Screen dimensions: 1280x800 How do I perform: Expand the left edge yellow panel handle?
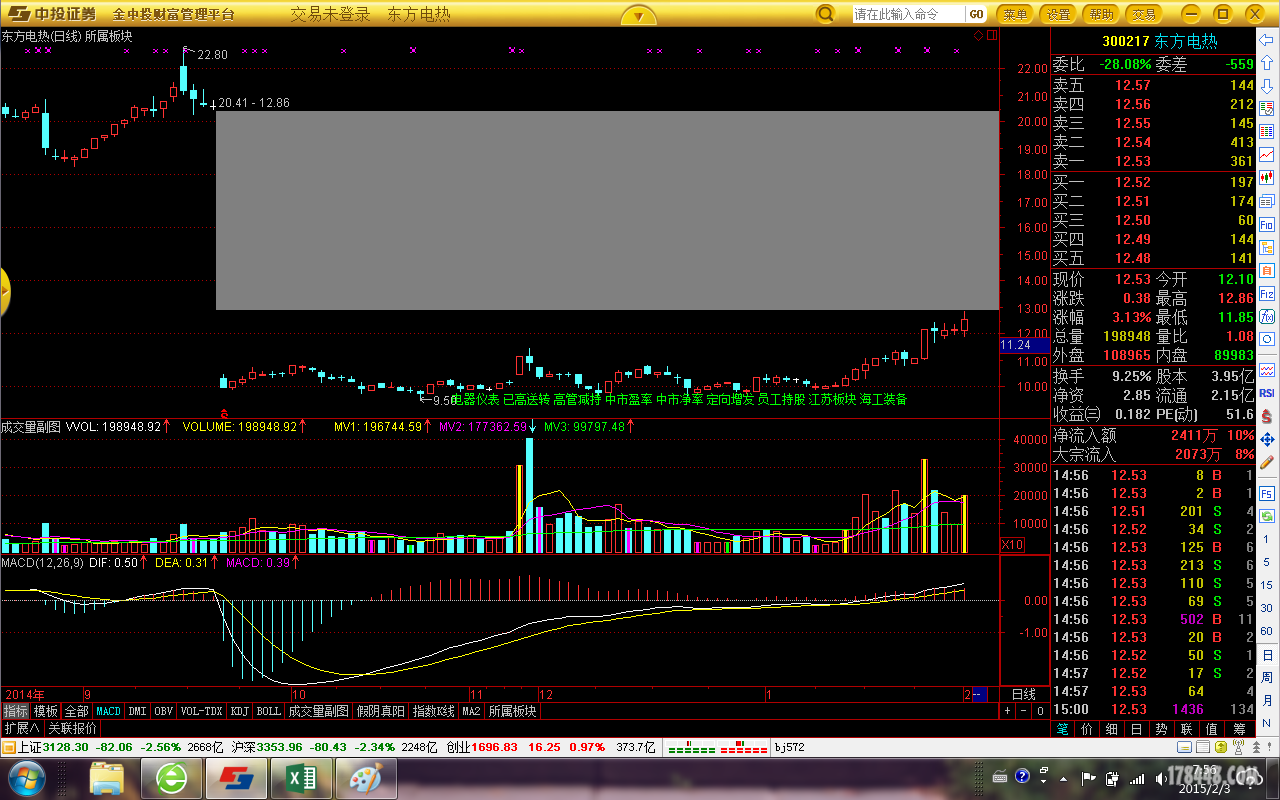[4, 292]
